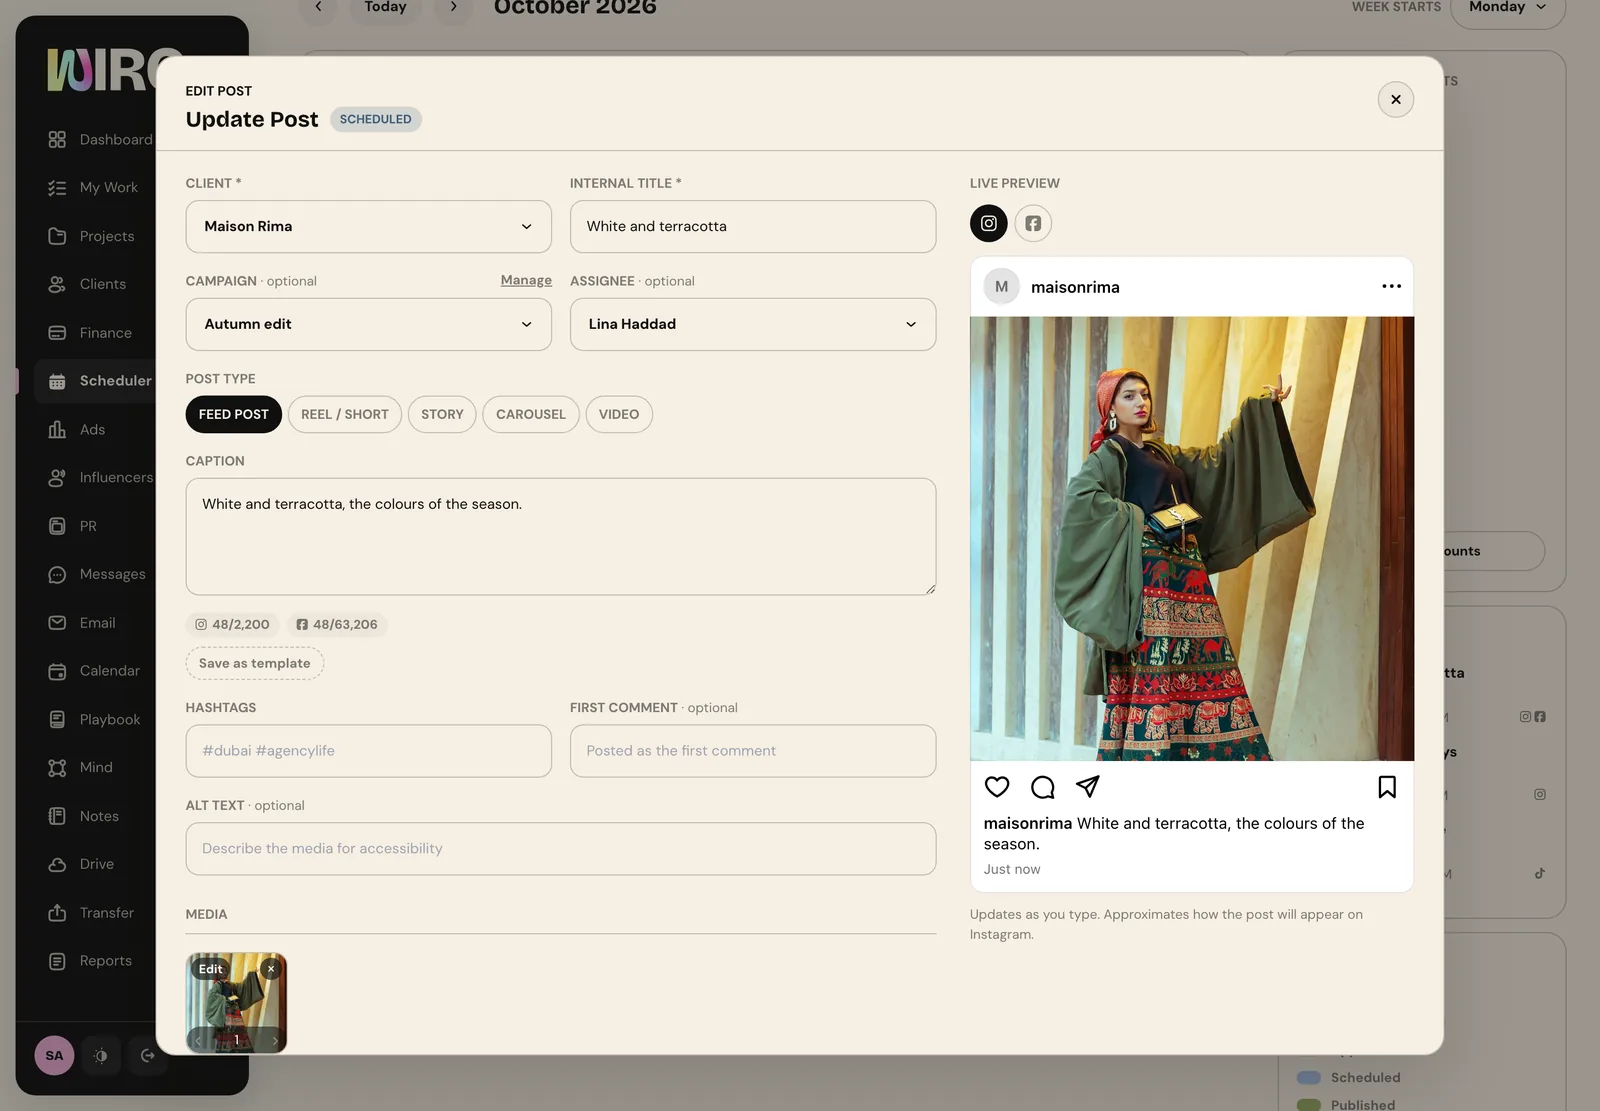Select Reel / Short post type
The height and width of the screenshot is (1111, 1600).
[x=345, y=414]
